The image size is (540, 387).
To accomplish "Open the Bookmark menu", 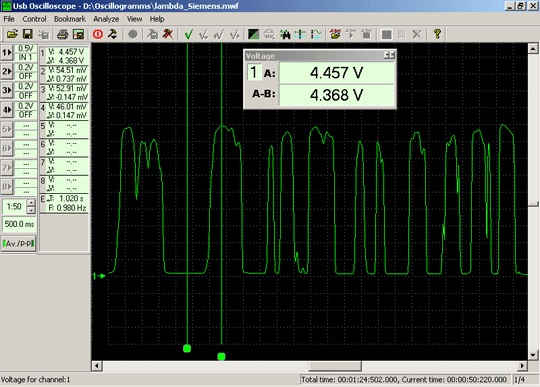I will [70, 19].
